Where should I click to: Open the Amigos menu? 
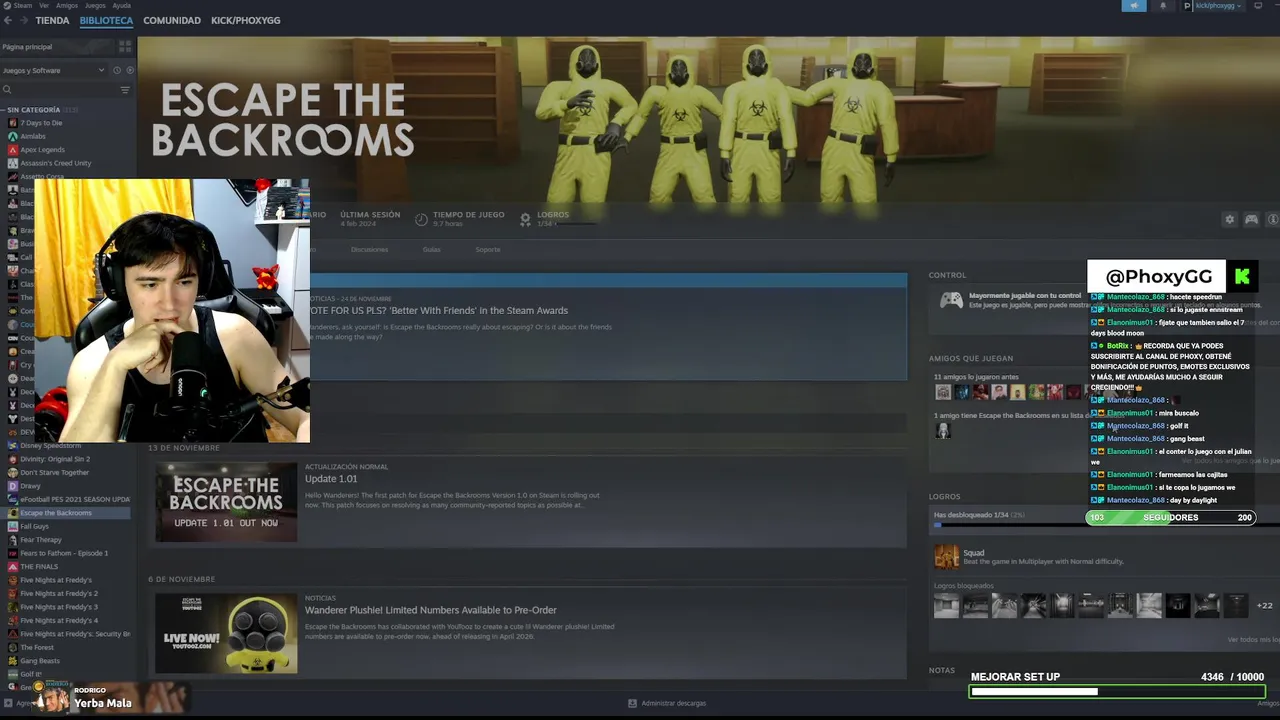tap(67, 5)
